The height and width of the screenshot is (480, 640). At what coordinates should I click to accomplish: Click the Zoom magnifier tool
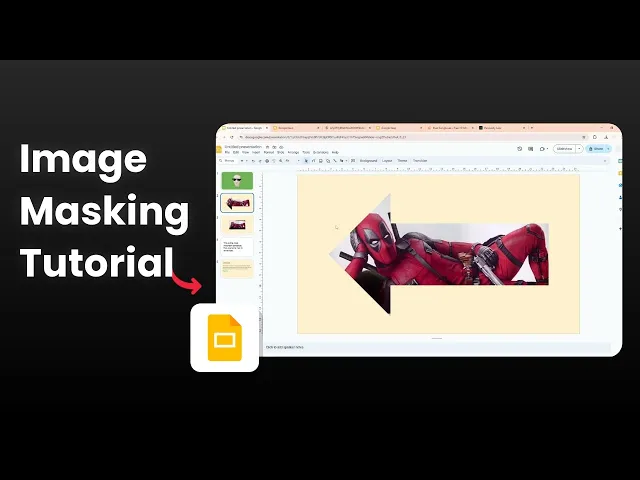pos(280,161)
